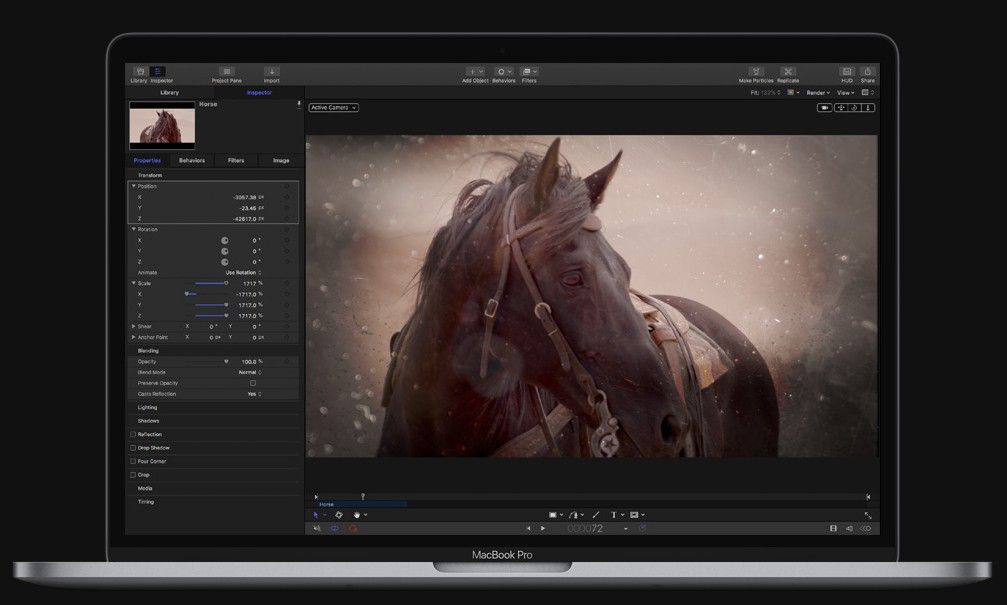1007x605 pixels.
Task: Click the 3D orbit view tool icon
Action: coord(854,107)
